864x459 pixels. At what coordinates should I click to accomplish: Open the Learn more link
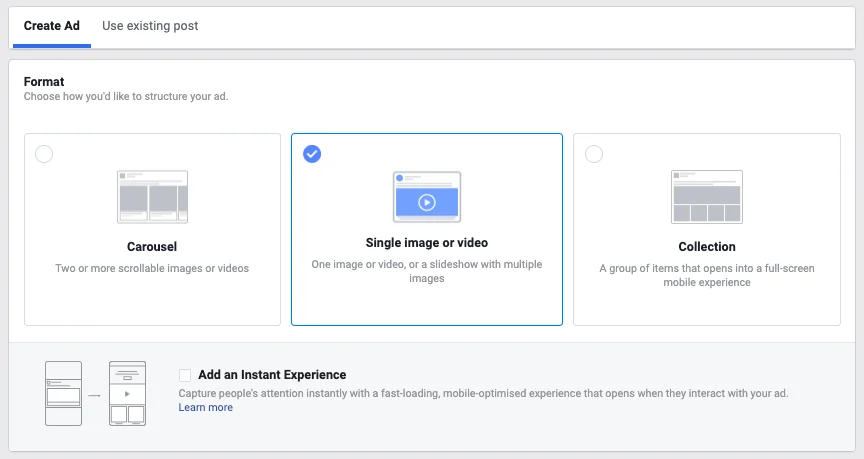pyautogui.click(x=205, y=407)
